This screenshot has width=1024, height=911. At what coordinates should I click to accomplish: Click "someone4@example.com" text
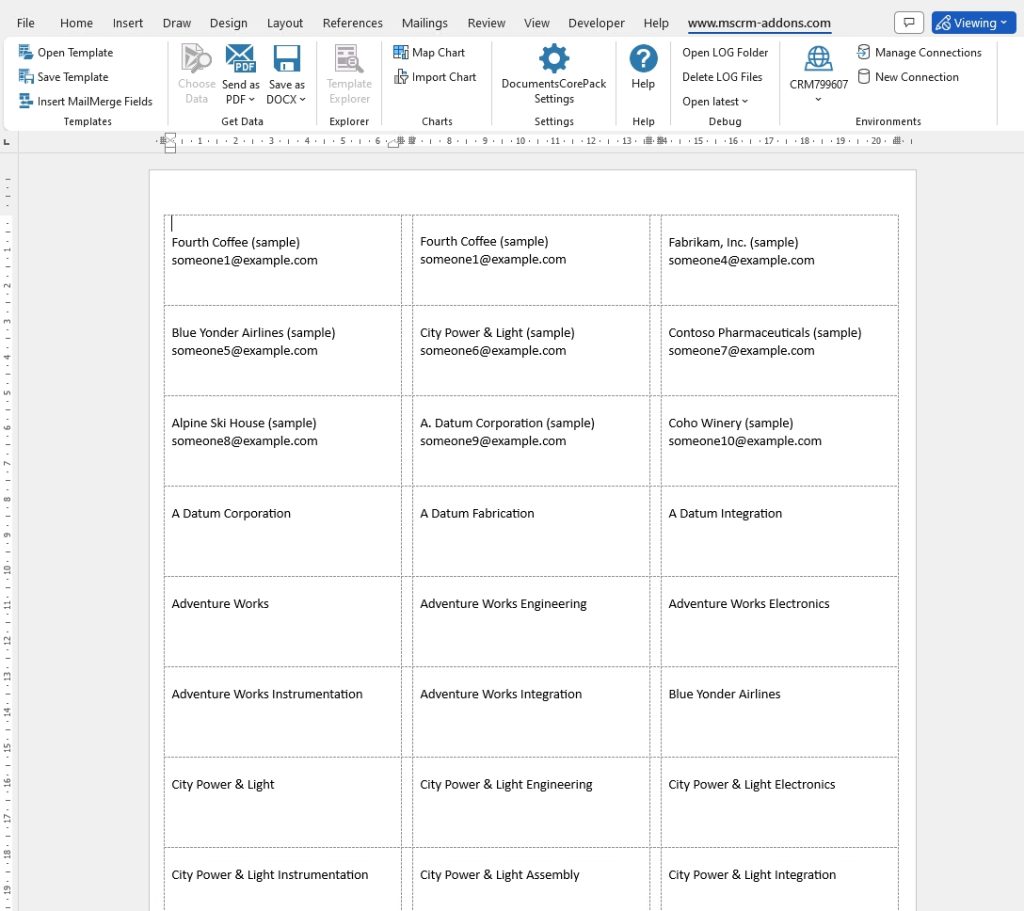tap(741, 260)
